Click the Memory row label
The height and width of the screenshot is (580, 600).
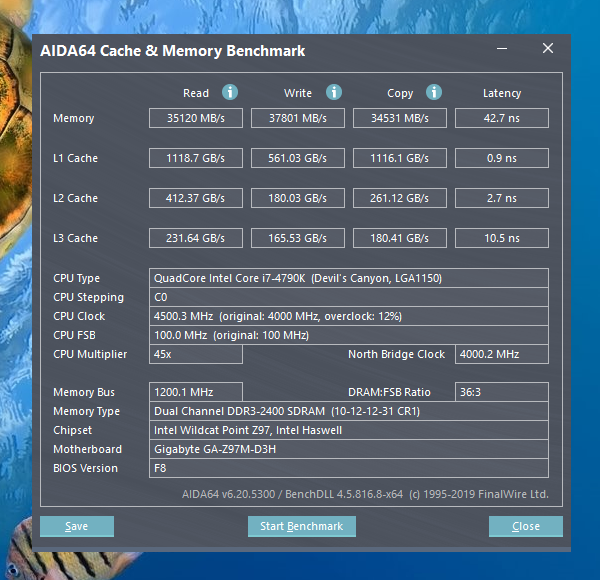(x=73, y=118)
